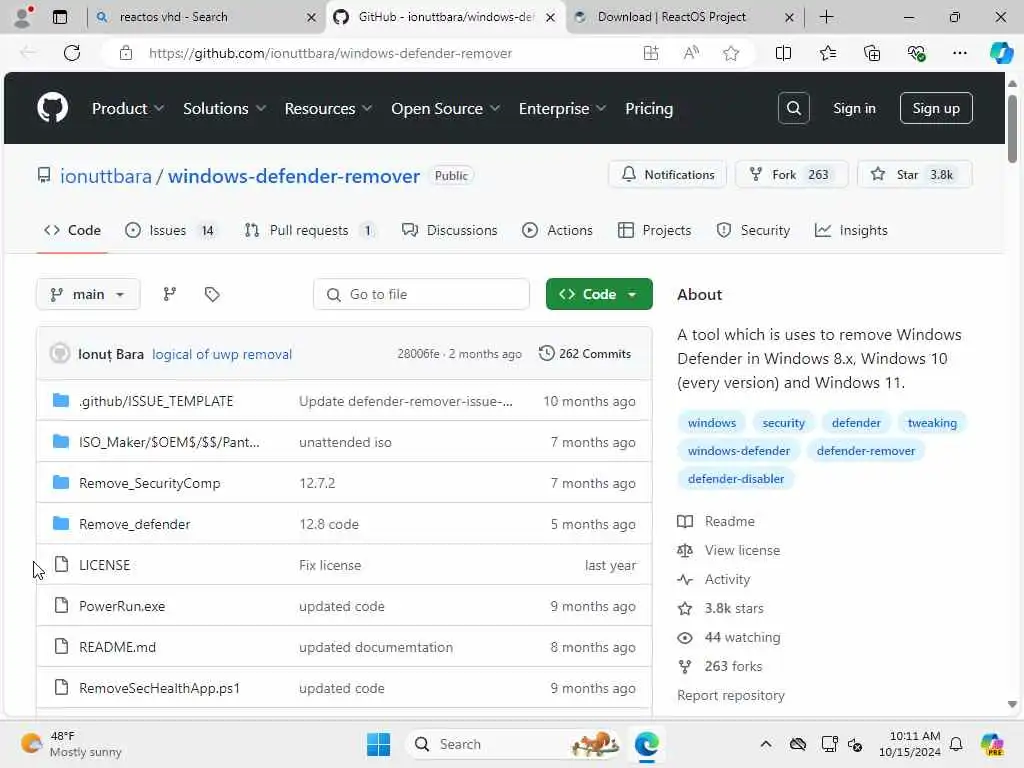Open a new browser tab
1024x768 pixels.
coord(826,17)
